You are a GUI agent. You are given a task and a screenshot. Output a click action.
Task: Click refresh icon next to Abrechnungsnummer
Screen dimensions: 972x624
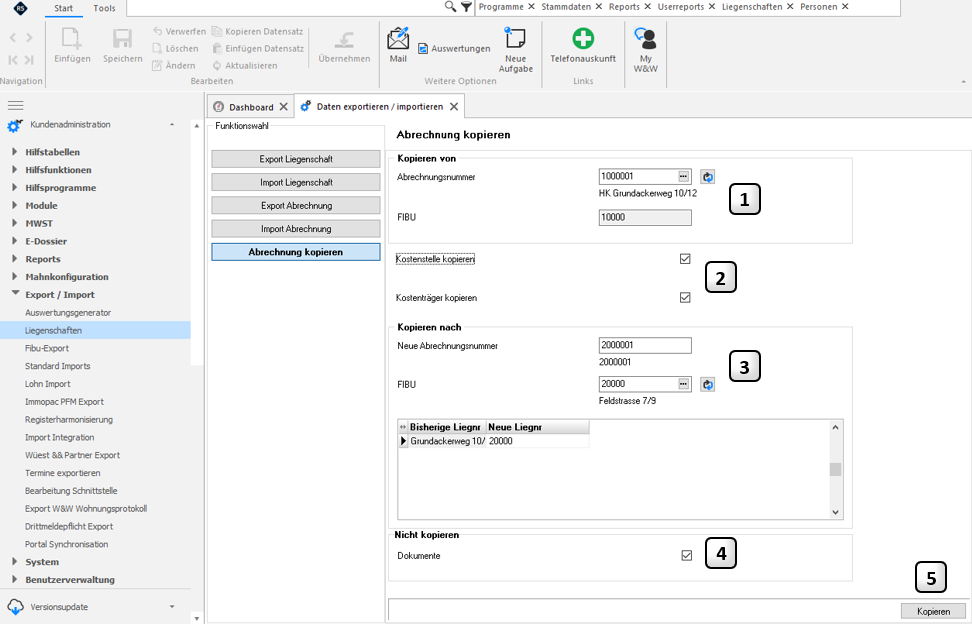(707, 177)
